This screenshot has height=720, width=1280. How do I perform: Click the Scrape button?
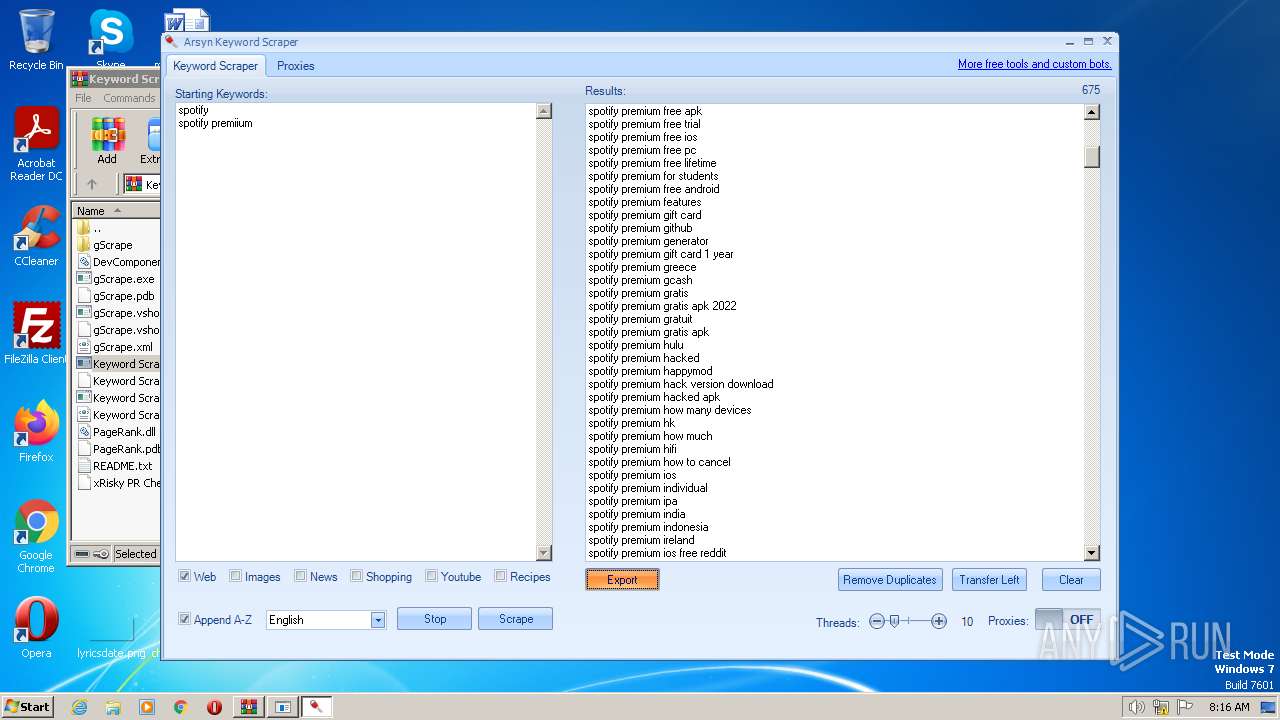tap(516, 619)
